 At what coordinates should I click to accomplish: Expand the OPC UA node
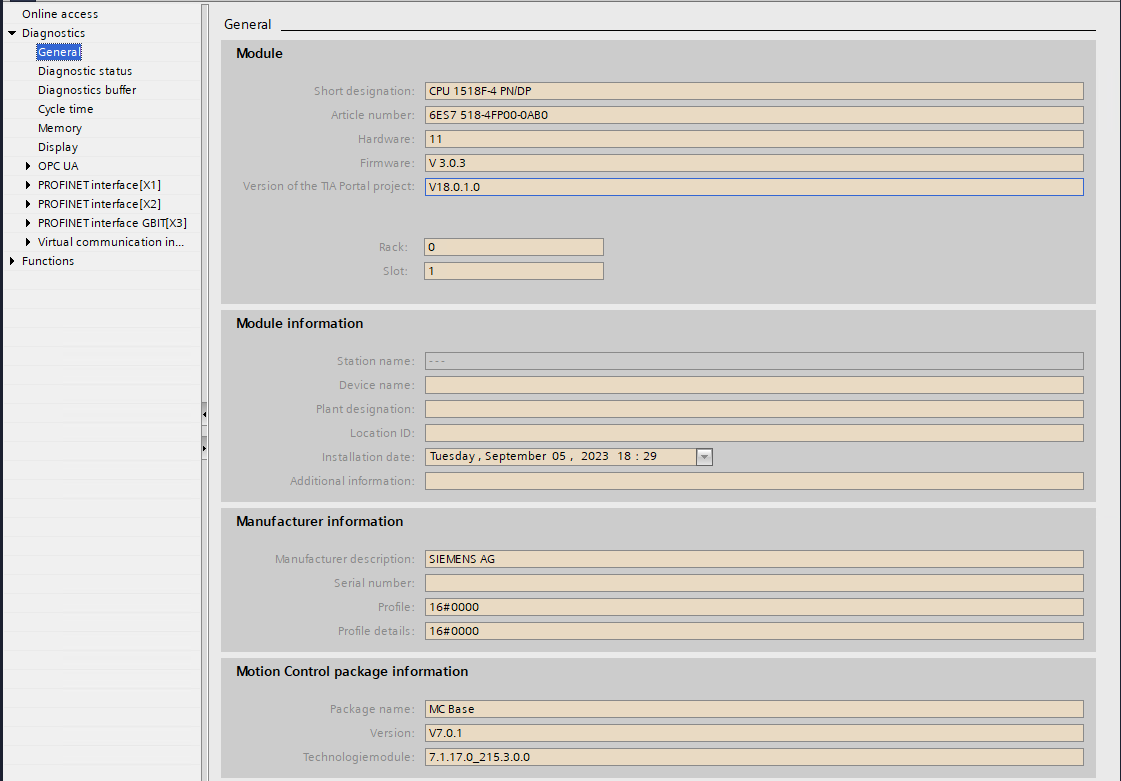coord(28,166)
